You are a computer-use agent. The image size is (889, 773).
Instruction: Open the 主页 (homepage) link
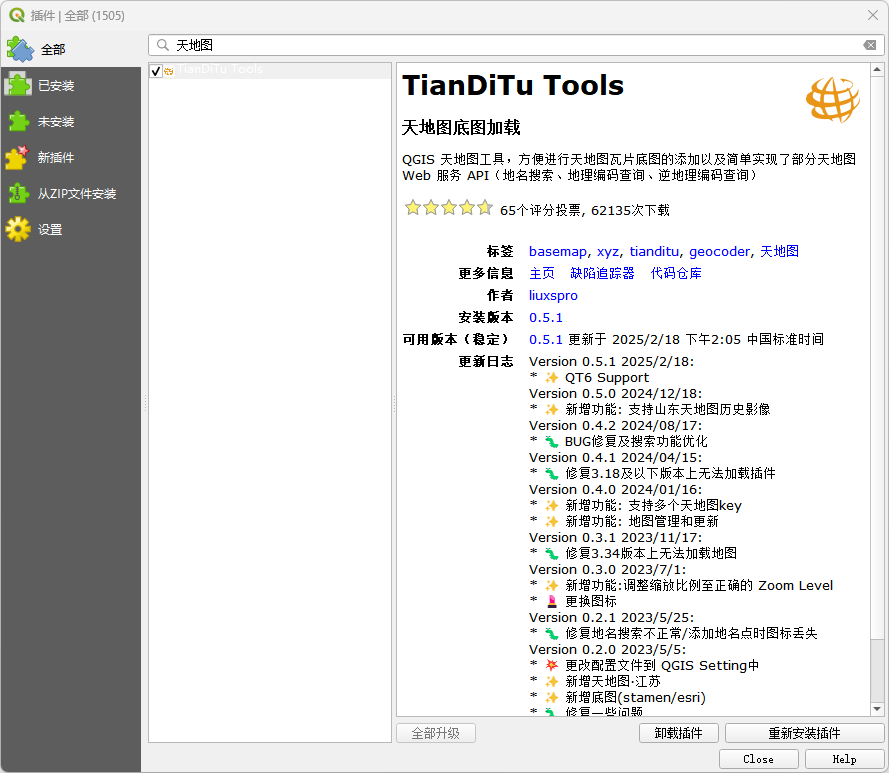tap(542, 273)
